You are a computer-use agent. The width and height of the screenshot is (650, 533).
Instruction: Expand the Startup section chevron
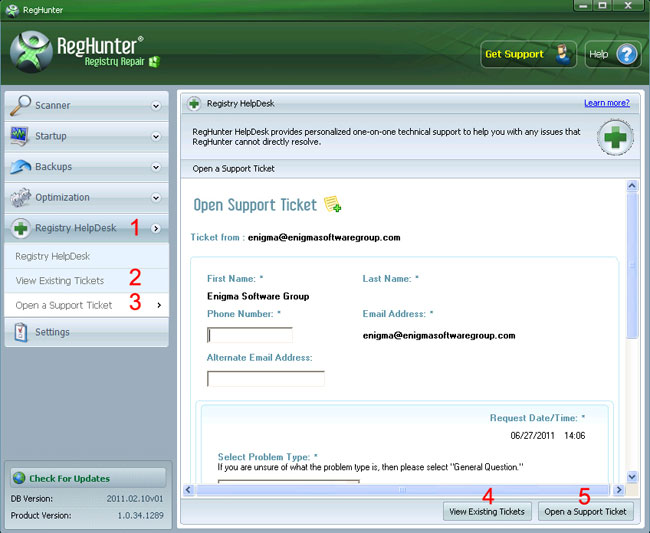coord(156,136)
